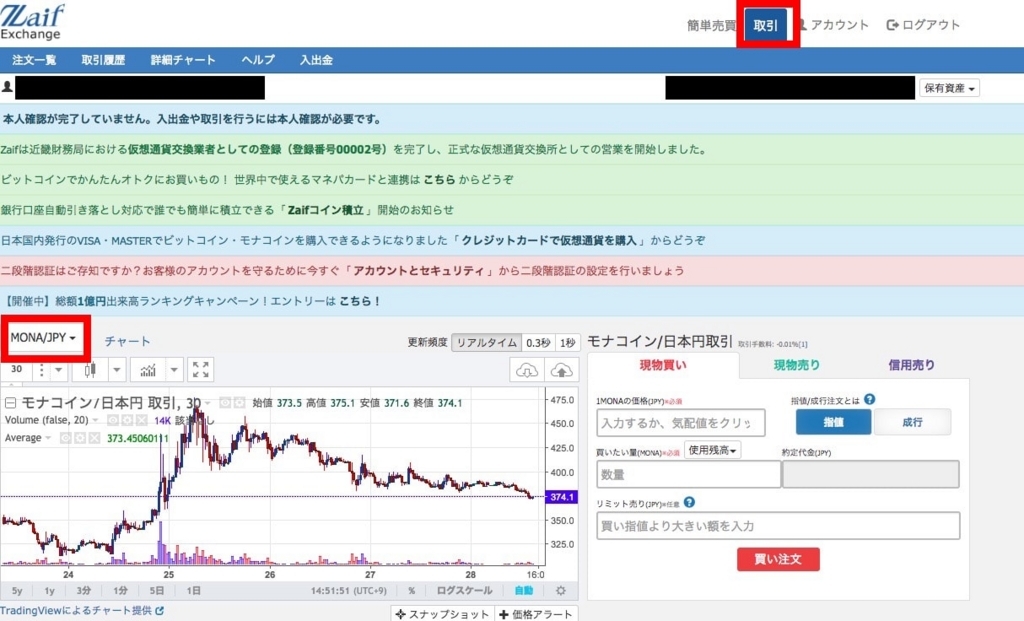Open the indicators chart icon
The image size is (1024, 621).
[148, 370]
